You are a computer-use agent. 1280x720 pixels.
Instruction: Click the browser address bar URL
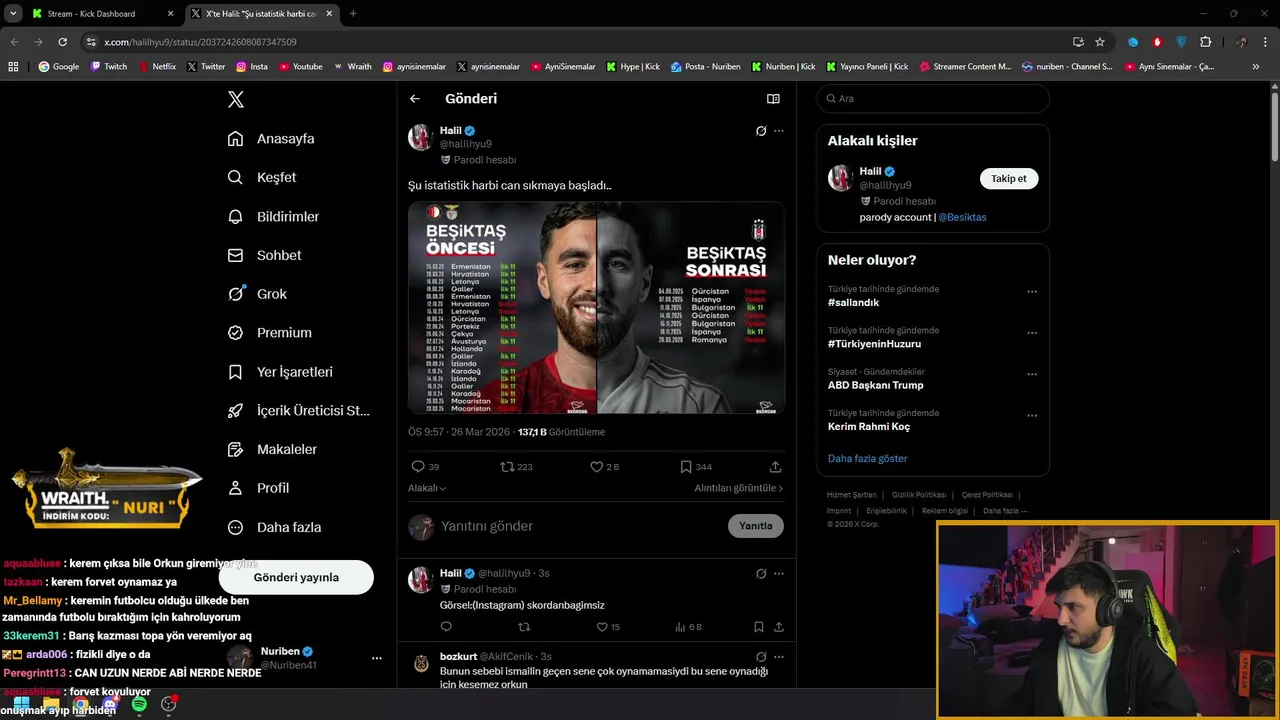click(x=200, y=42)
